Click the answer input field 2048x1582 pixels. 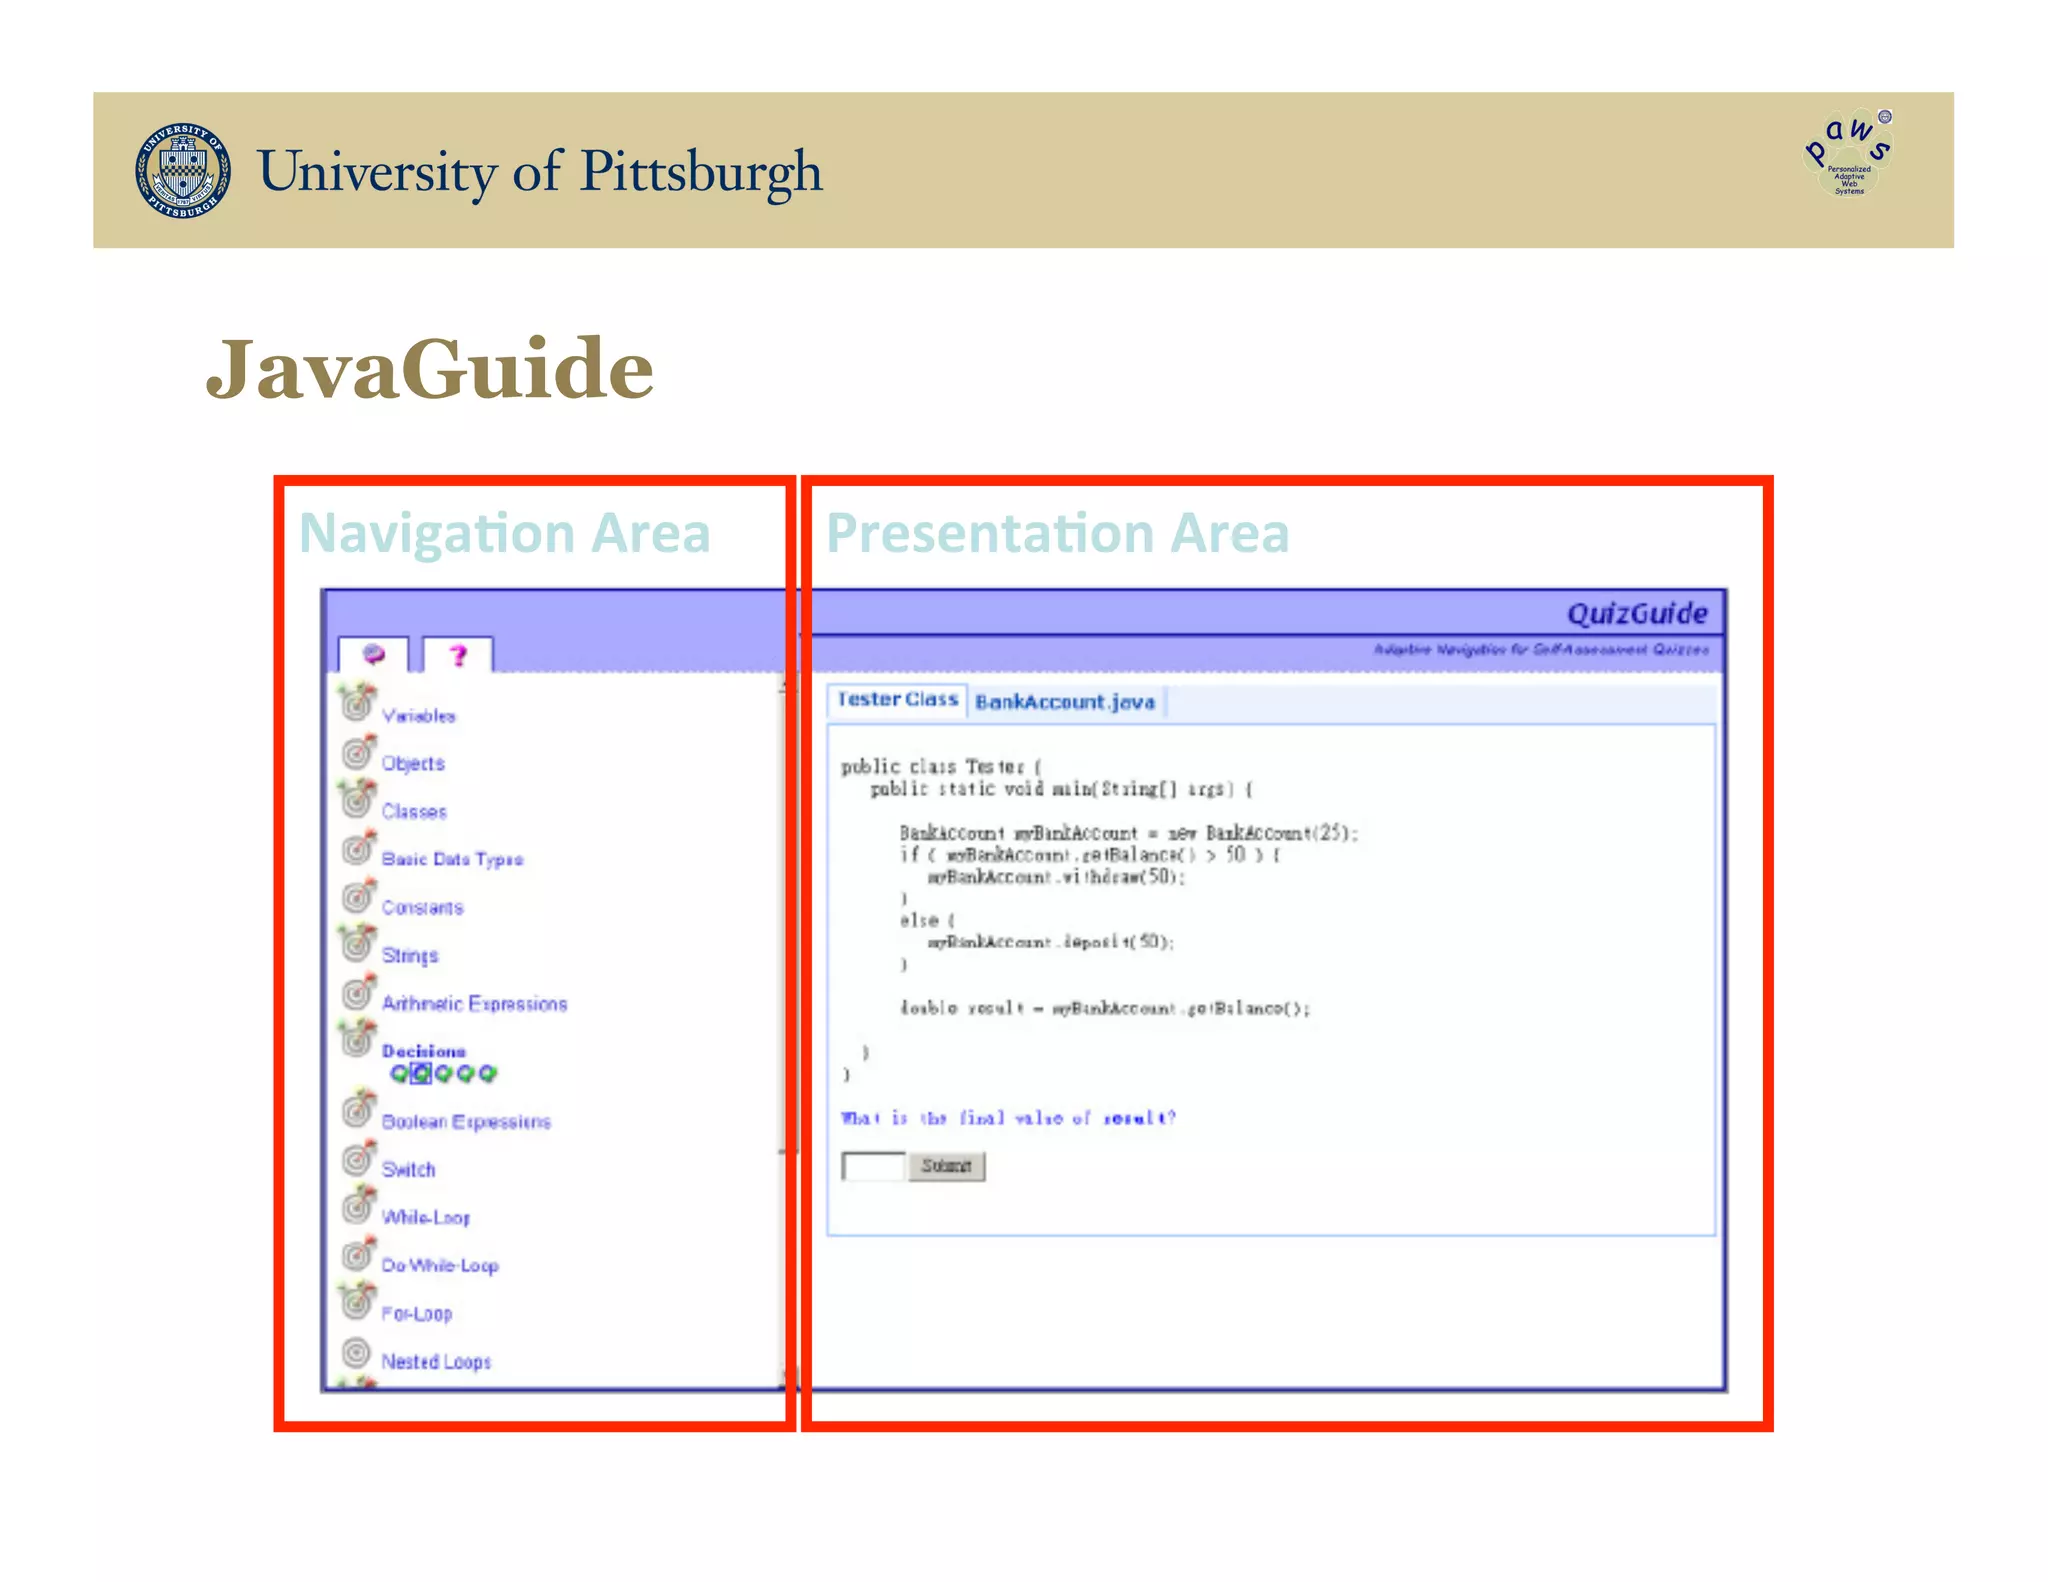click(x=873, y=1166)
